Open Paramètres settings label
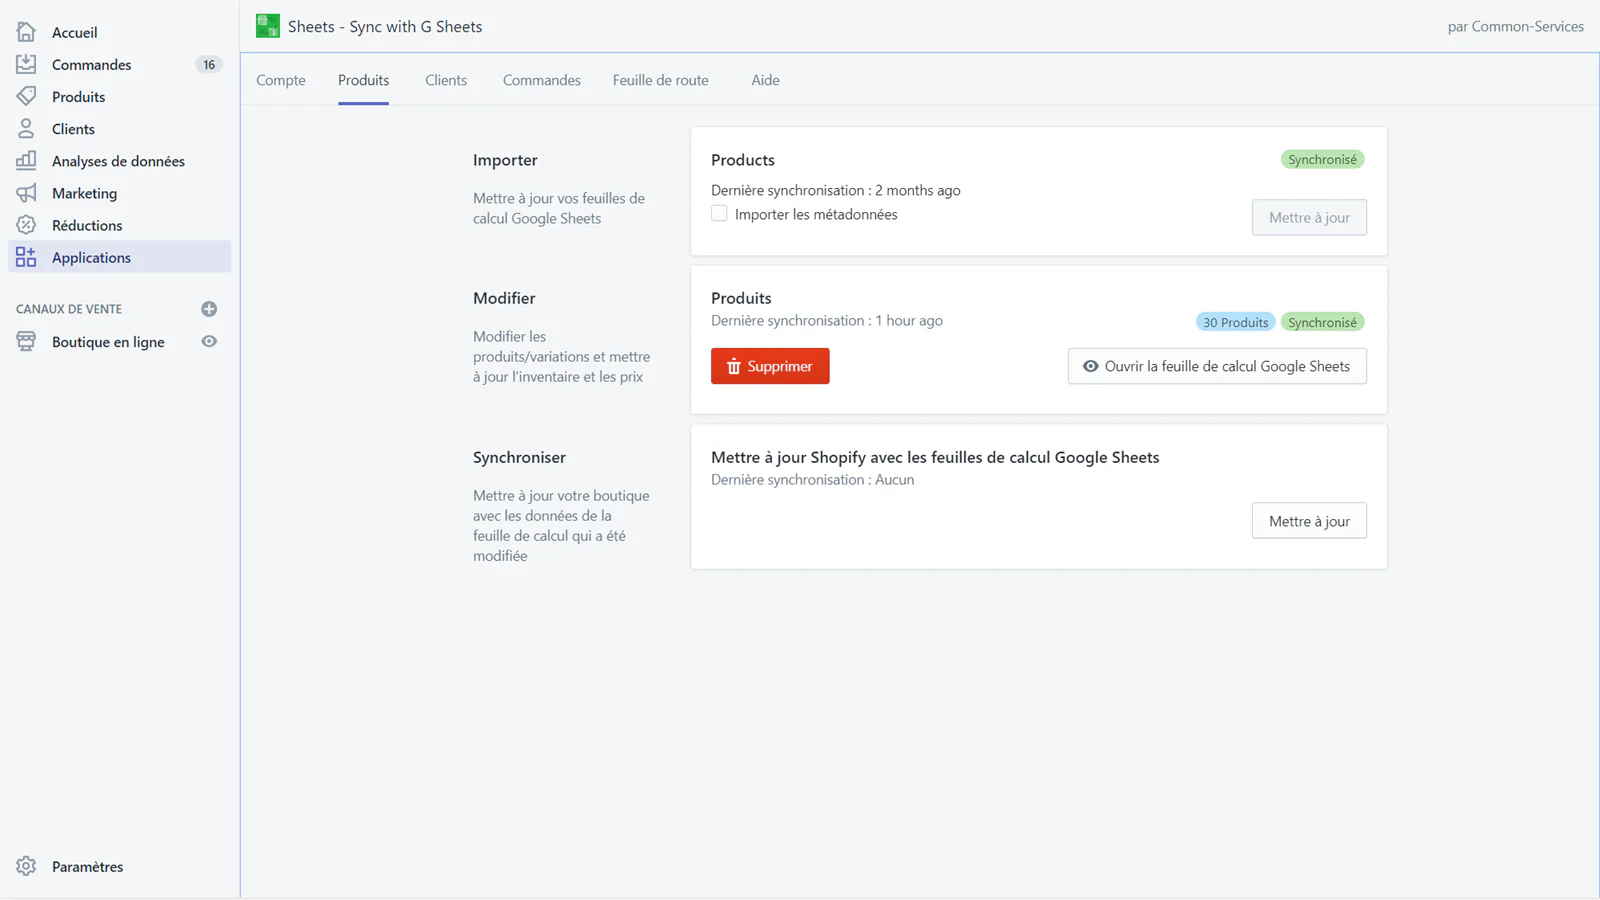The width and height of the screenshot is (1600, 900). point(88,867)
